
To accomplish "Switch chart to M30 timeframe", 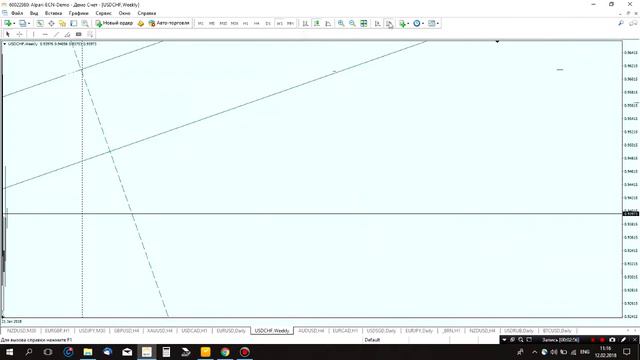I will 234,24.
